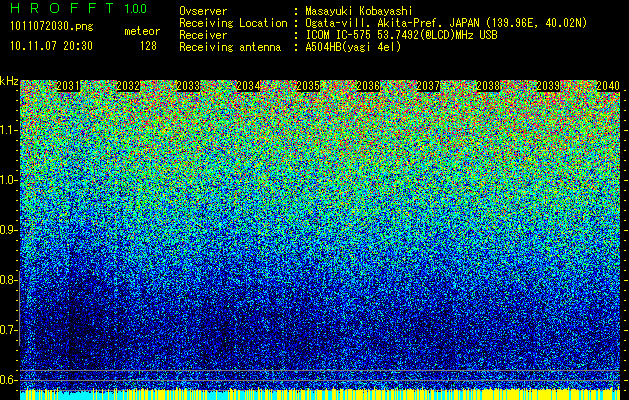Click the A504HB(yagi 4el) antenna text
This screenshot has width=629, height=400.
pyautogui.click(x=353, y=47)
